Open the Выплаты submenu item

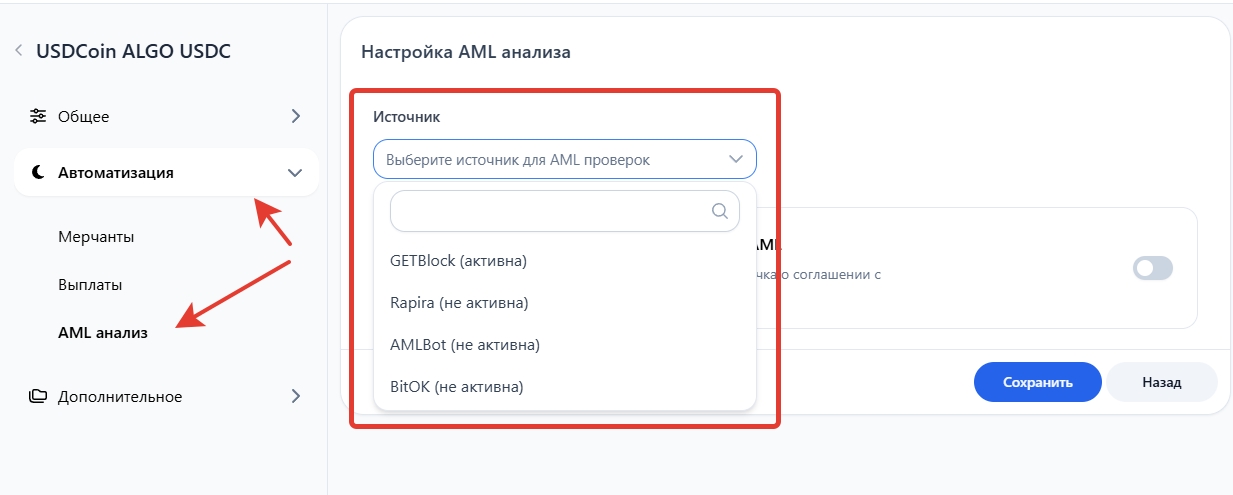tap(90, 285)
